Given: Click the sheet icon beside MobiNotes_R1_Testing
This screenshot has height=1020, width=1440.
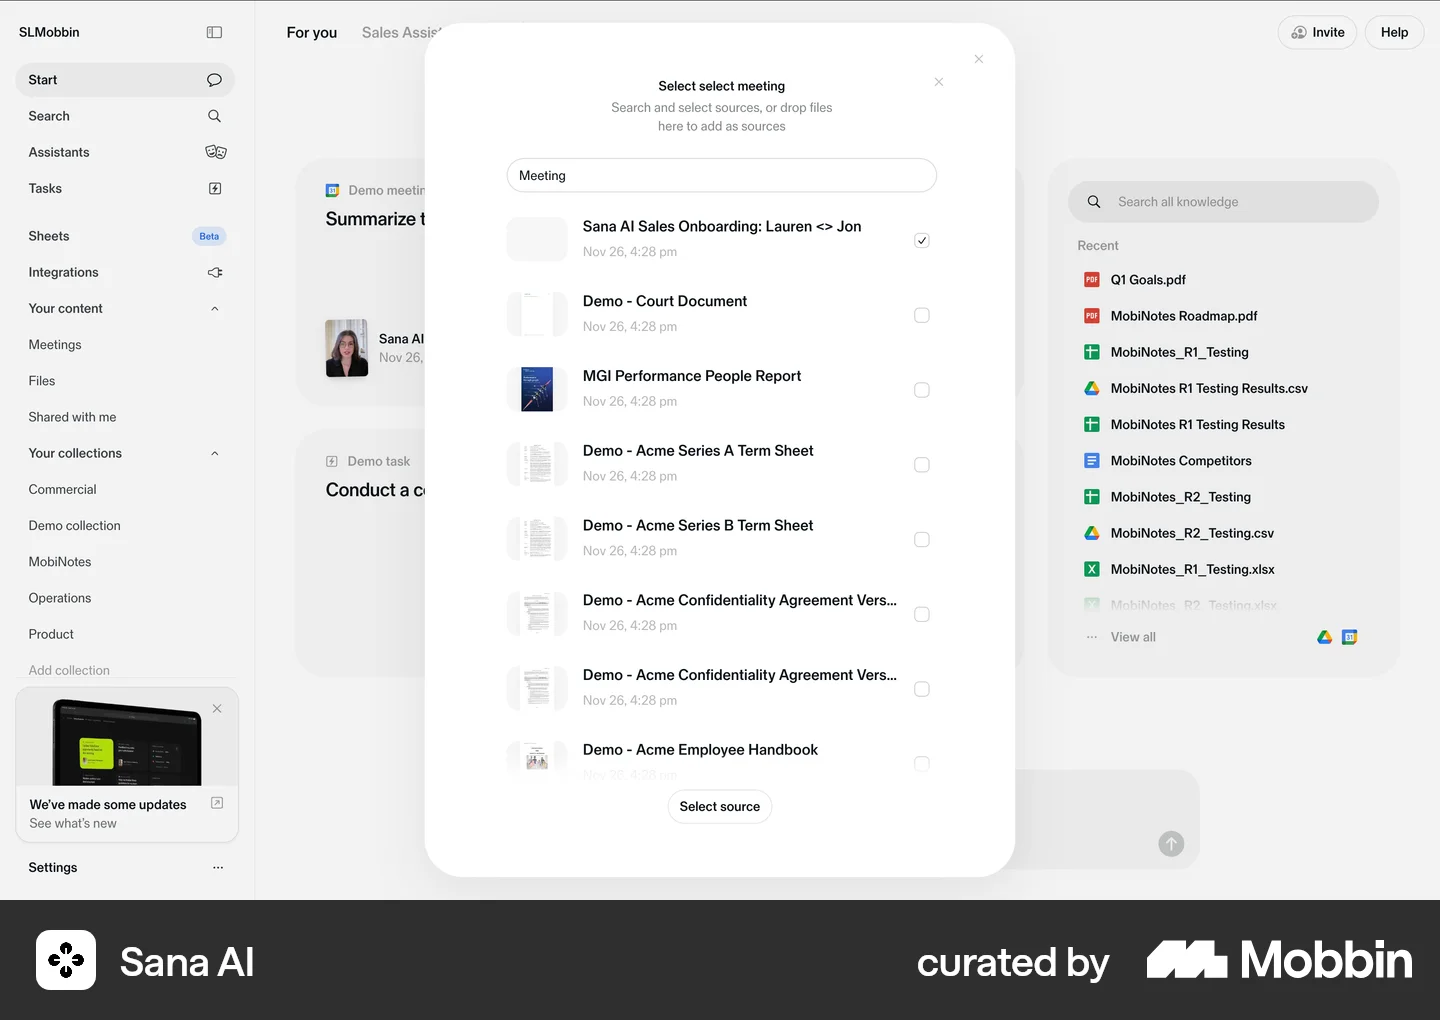Looking at the screenshot, I should click(x=1092, y=352).
